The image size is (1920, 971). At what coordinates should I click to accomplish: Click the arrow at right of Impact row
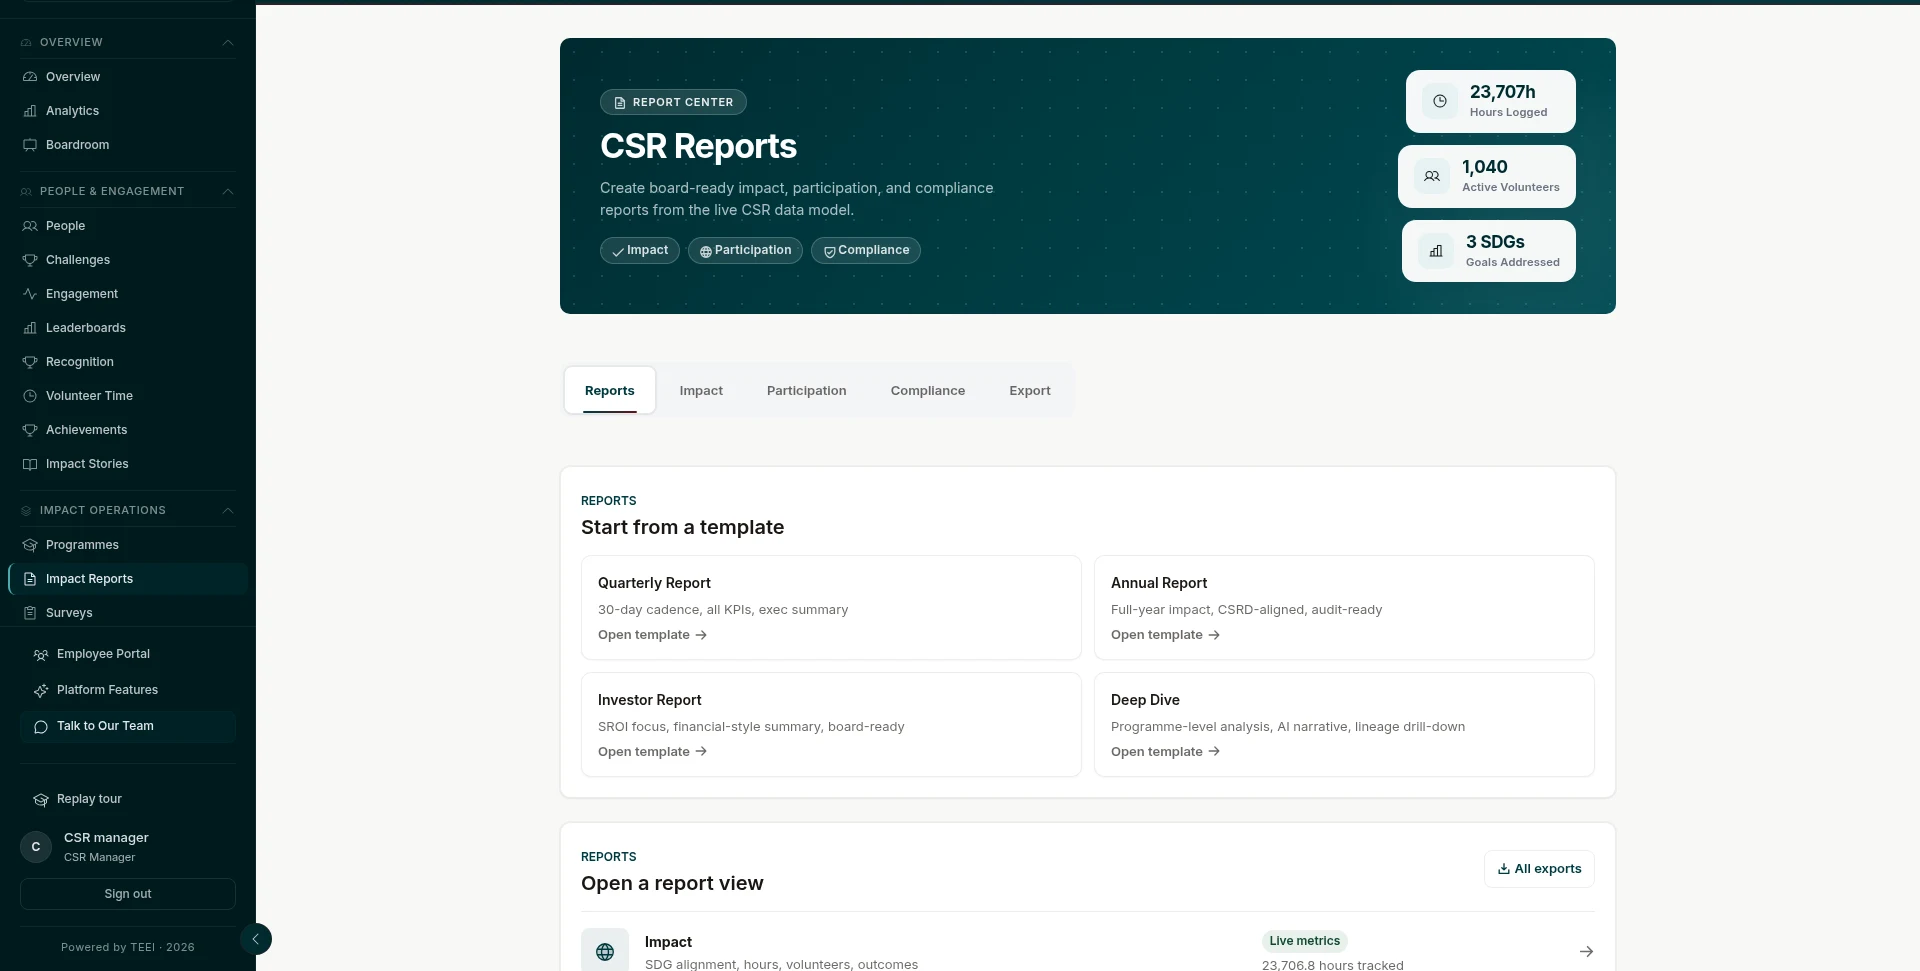pos(1586,952)
